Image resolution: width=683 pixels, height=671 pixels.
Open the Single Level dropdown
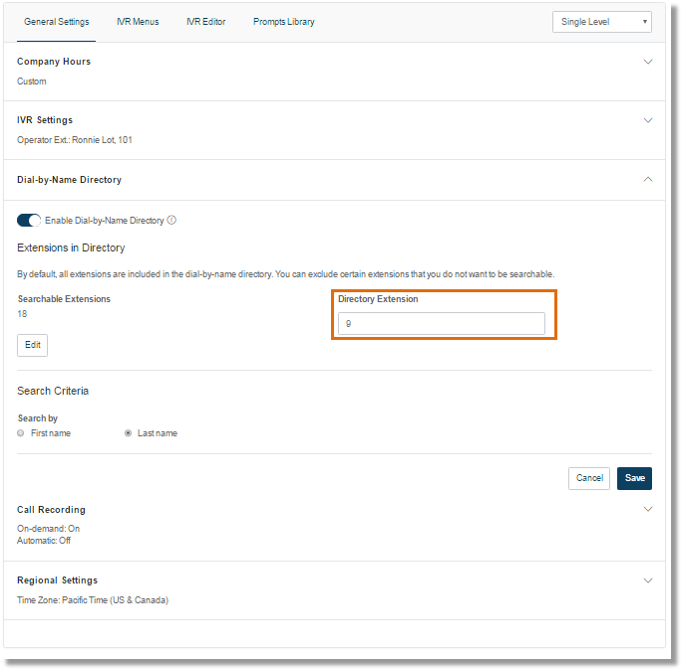click(602, 22)
